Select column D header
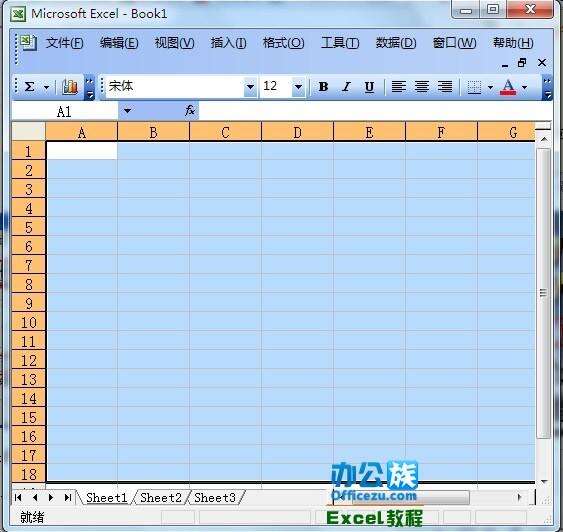This screenshot has width=563, height=532. pos(297,132)
